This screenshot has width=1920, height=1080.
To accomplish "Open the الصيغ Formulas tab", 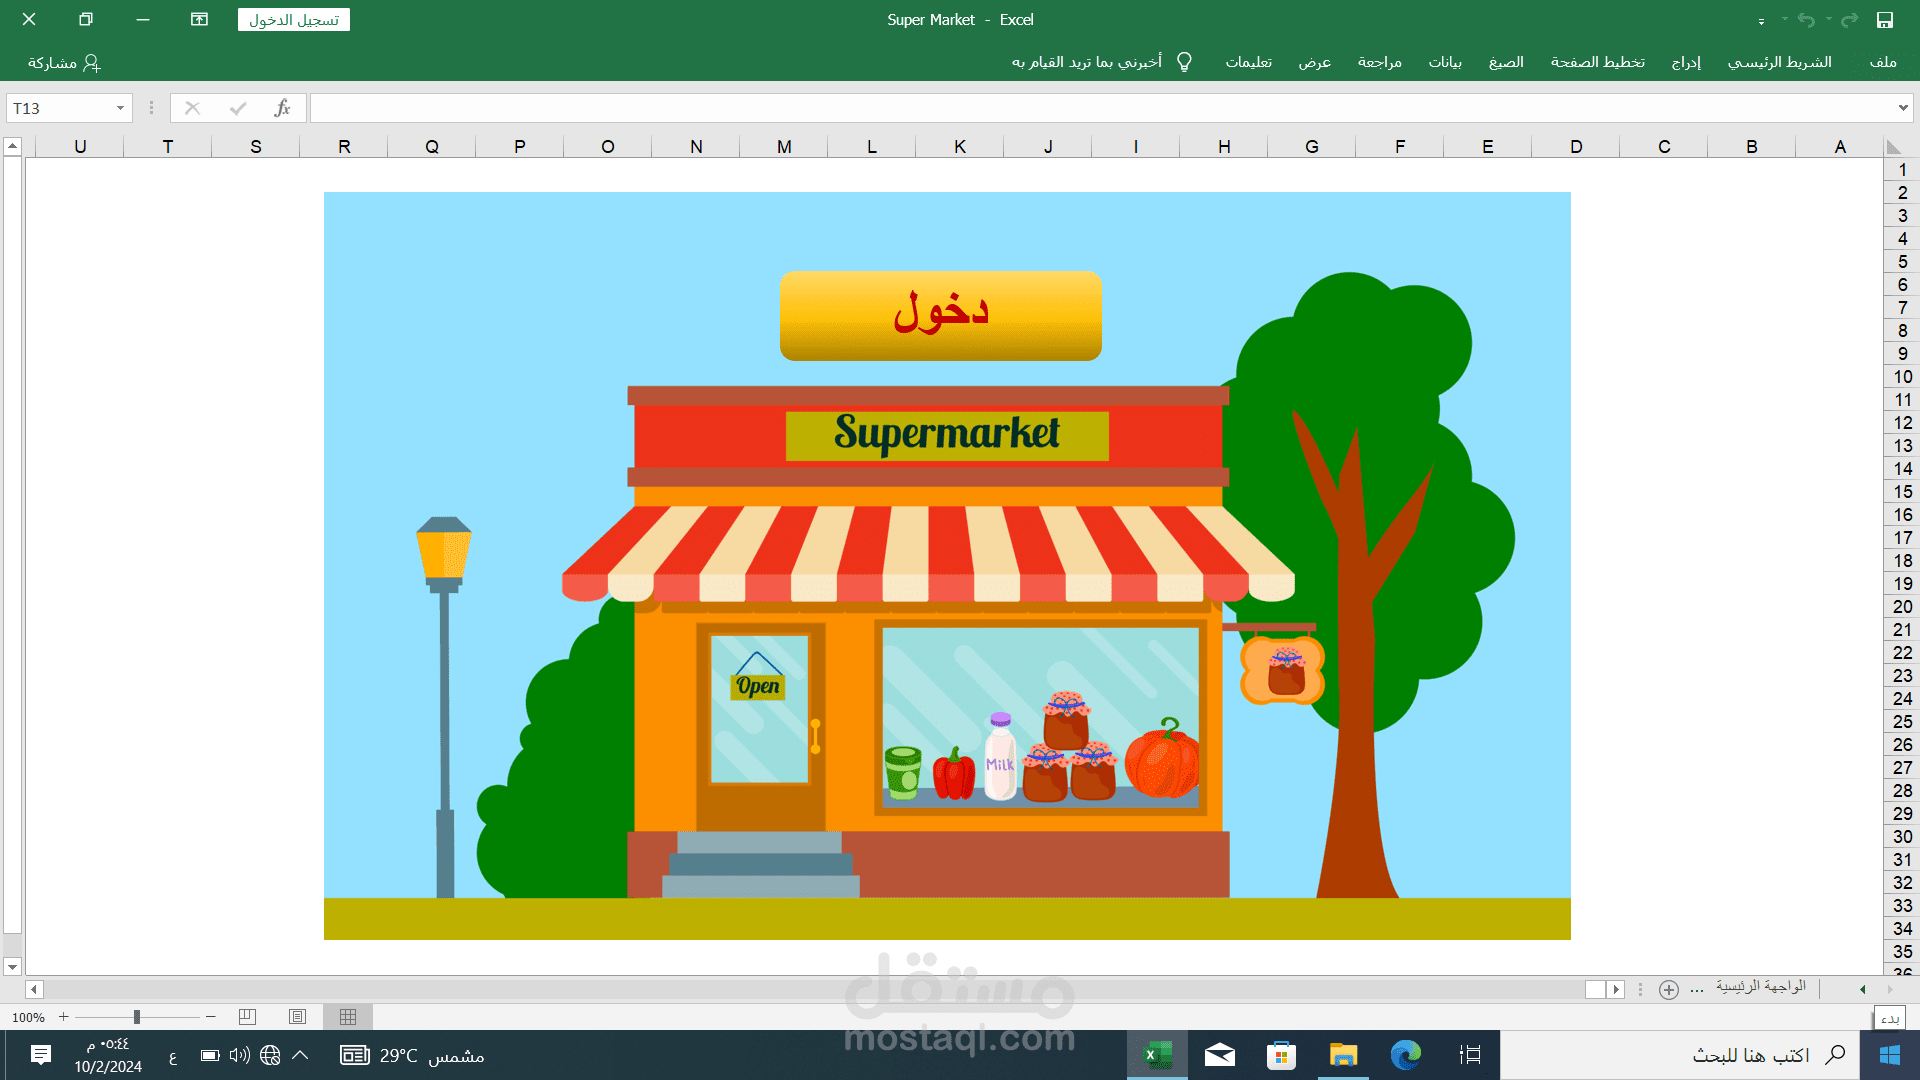I will coord(1506,62).
